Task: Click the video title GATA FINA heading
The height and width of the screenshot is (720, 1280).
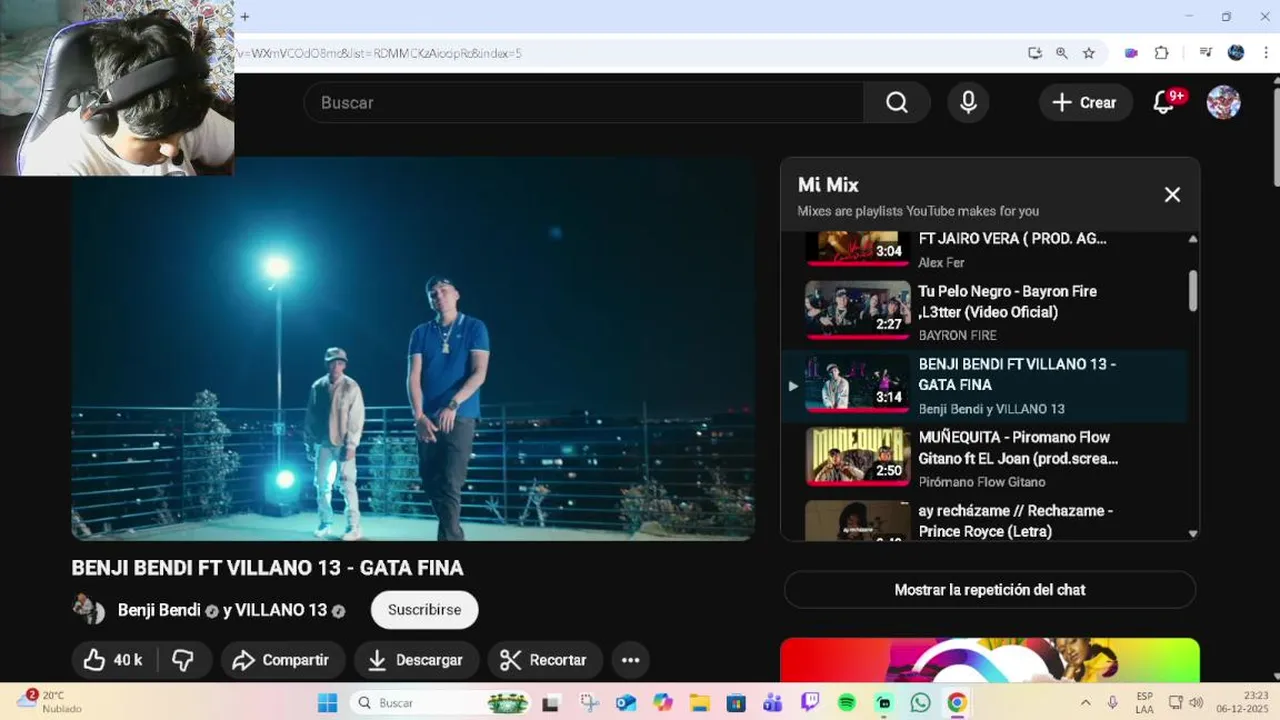Action: tap(267, 568)
